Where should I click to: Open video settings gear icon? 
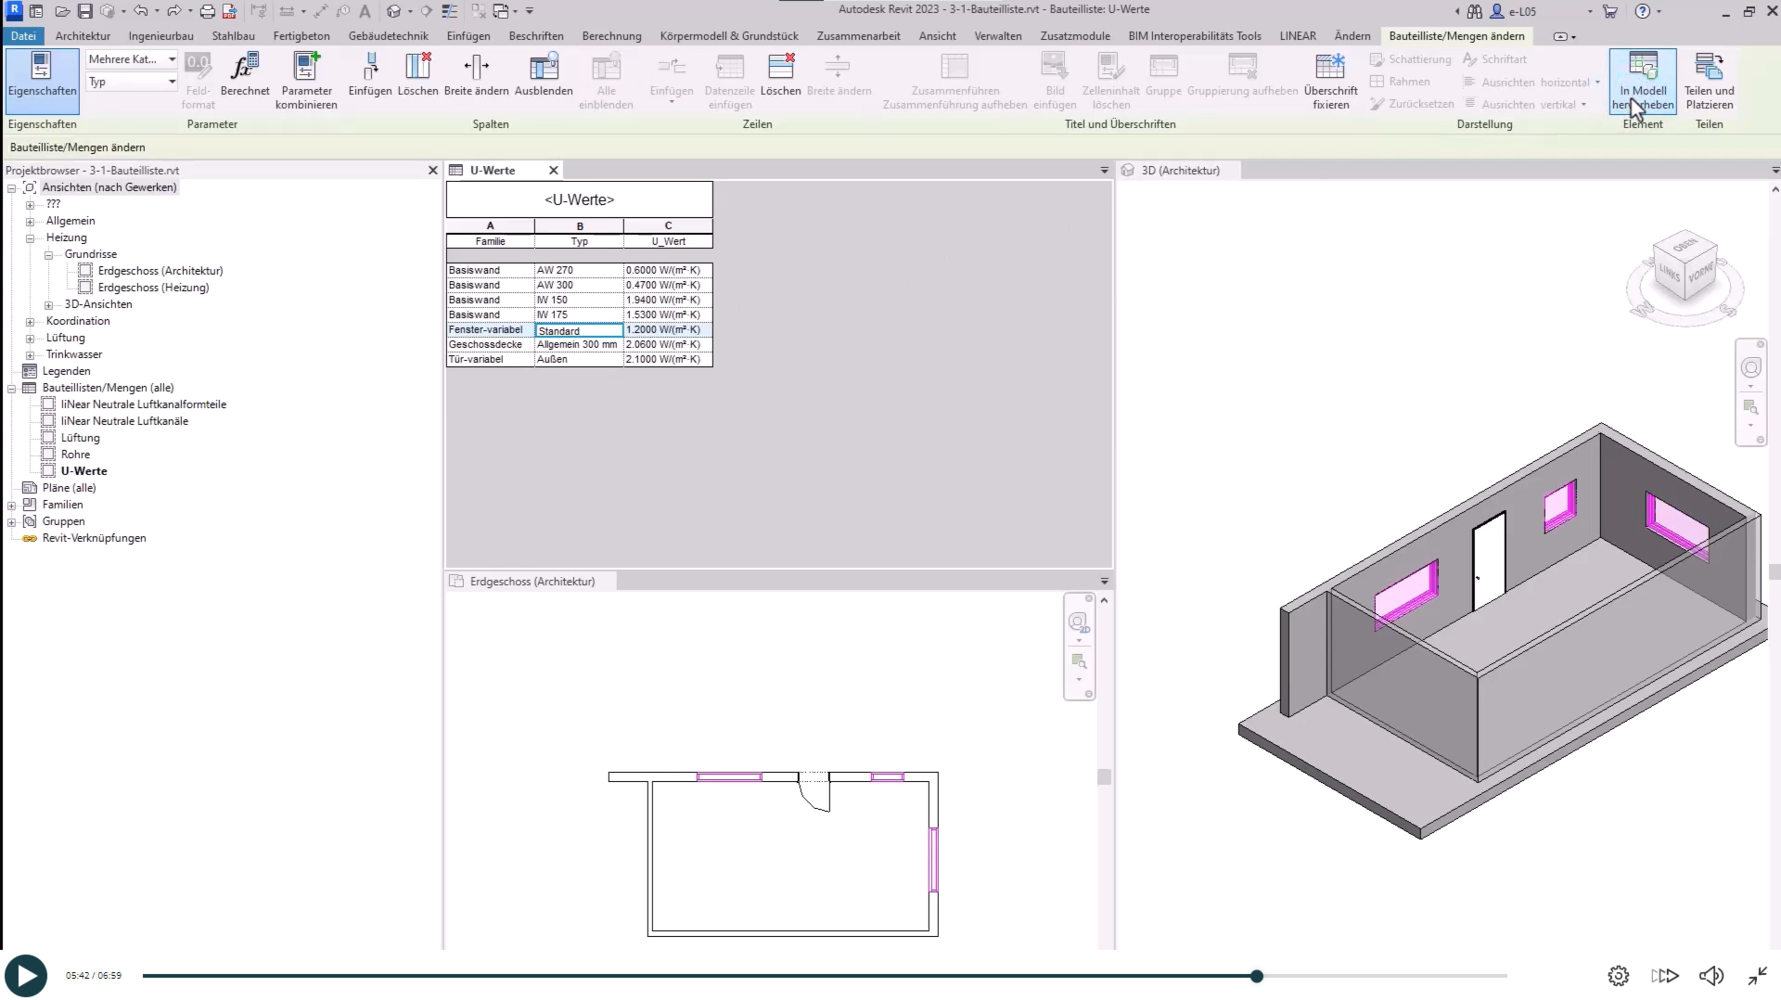(x=1618, y=976)
